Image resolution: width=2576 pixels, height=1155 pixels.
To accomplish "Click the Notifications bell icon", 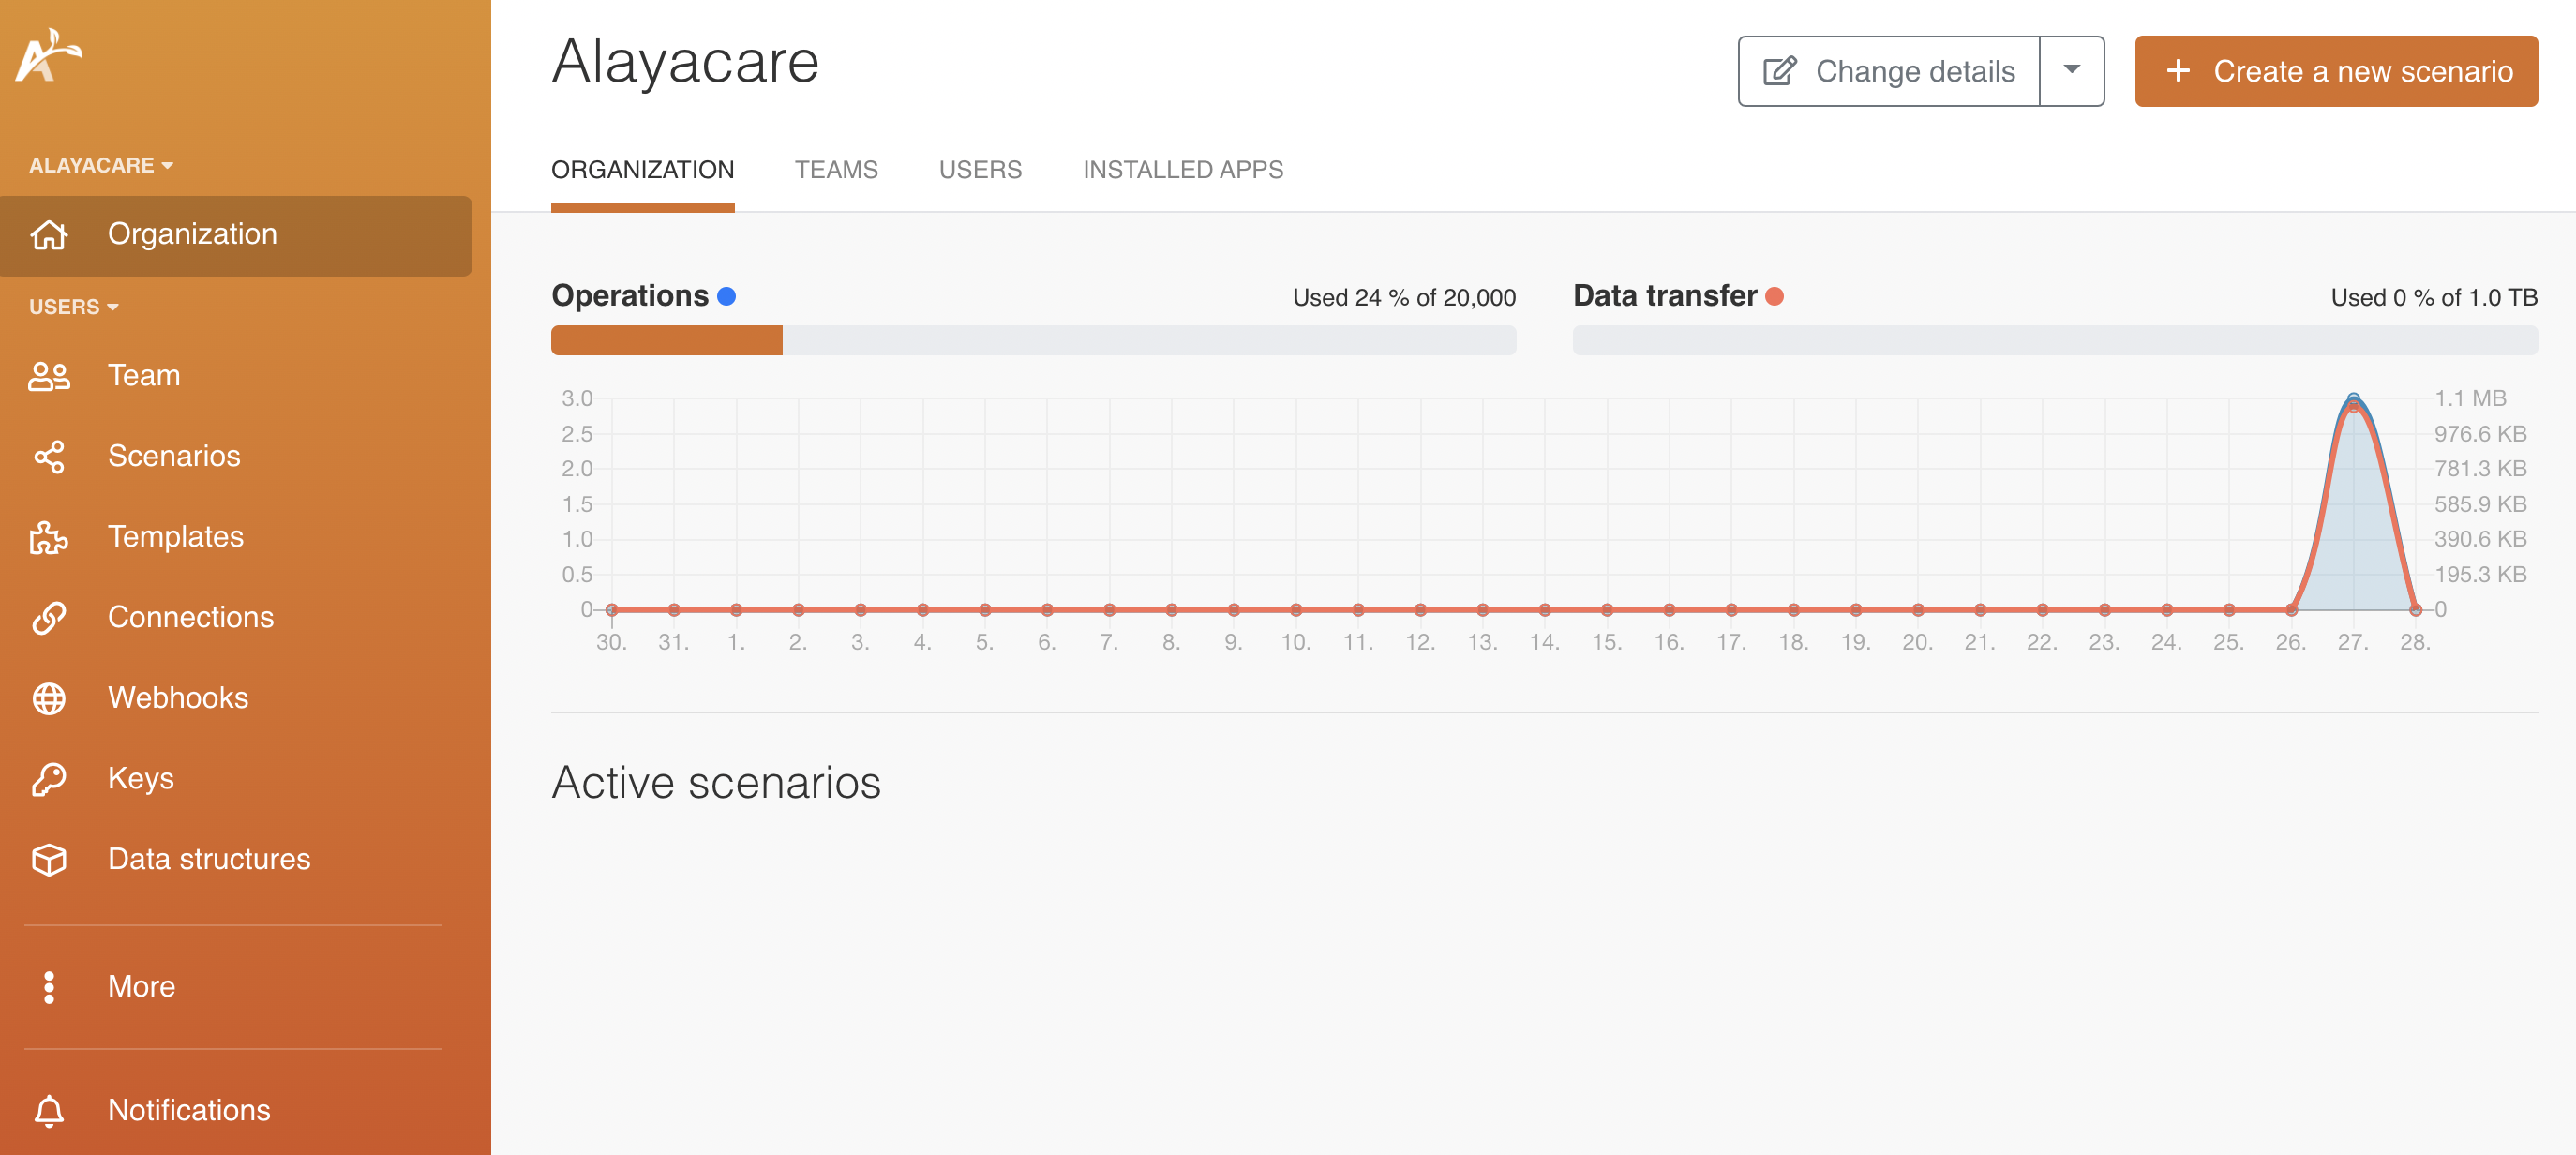I will (x=49, y=1110).
